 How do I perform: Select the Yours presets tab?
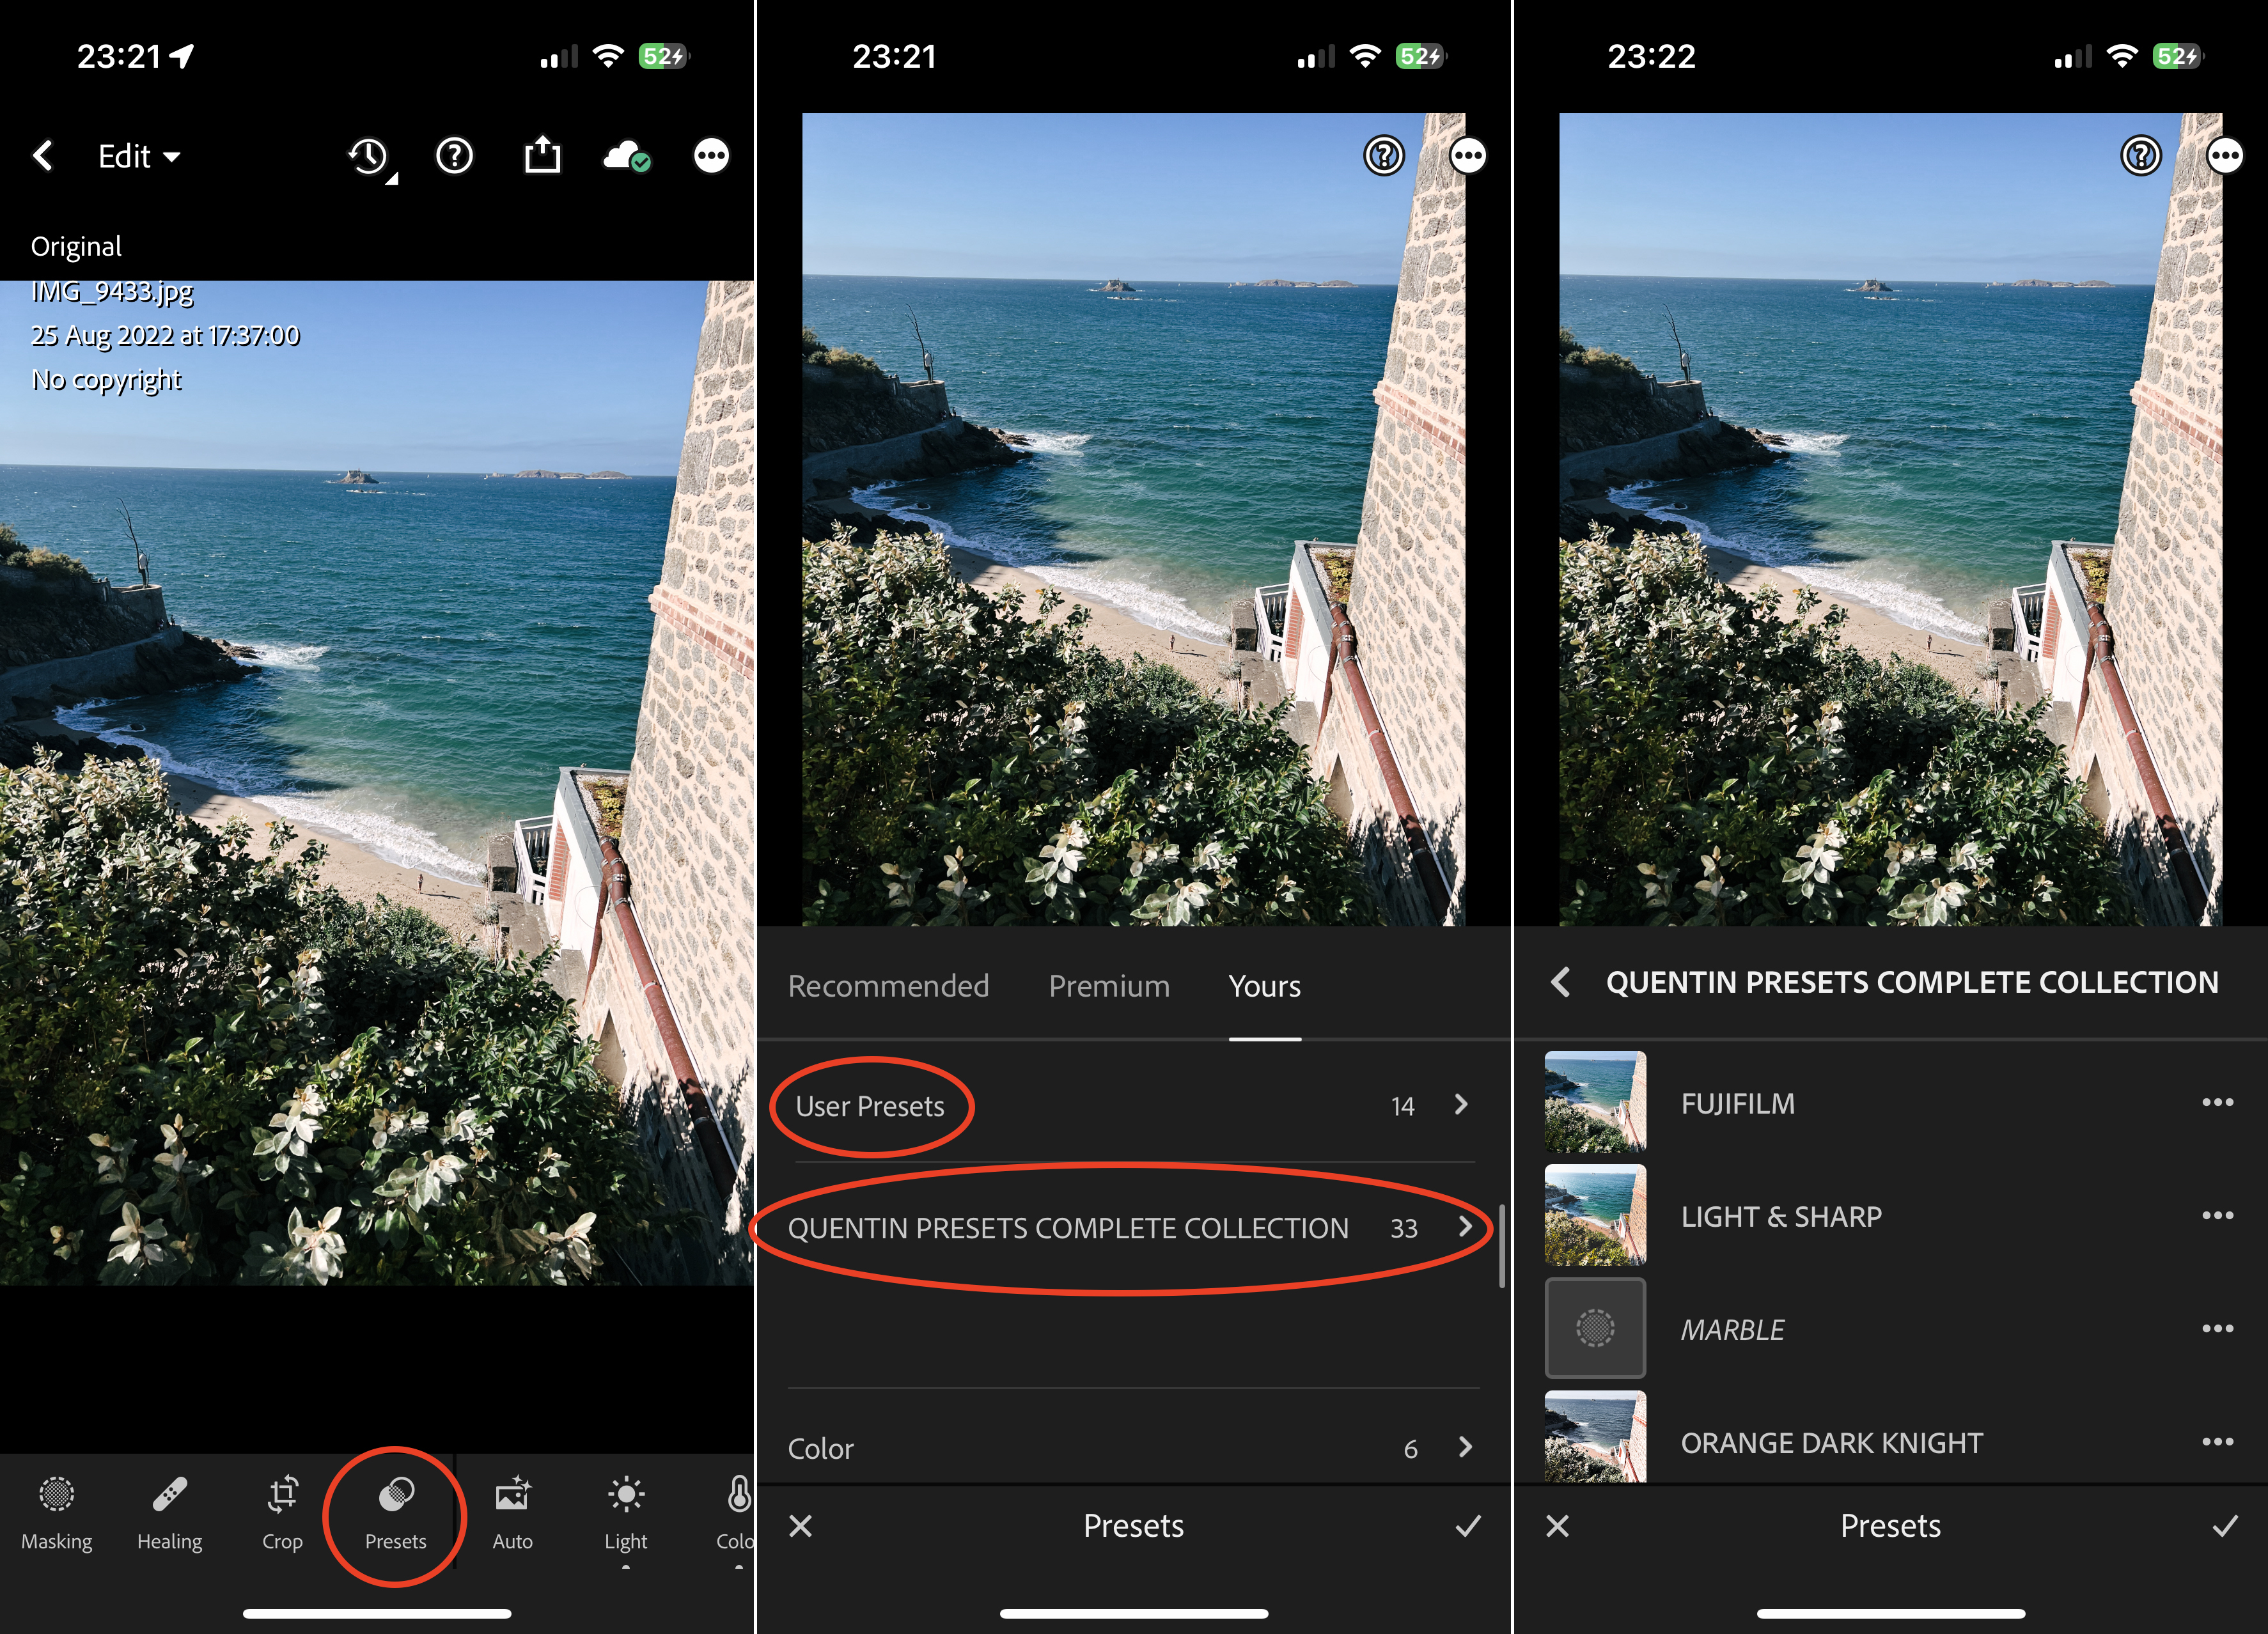click(1264, 986)
